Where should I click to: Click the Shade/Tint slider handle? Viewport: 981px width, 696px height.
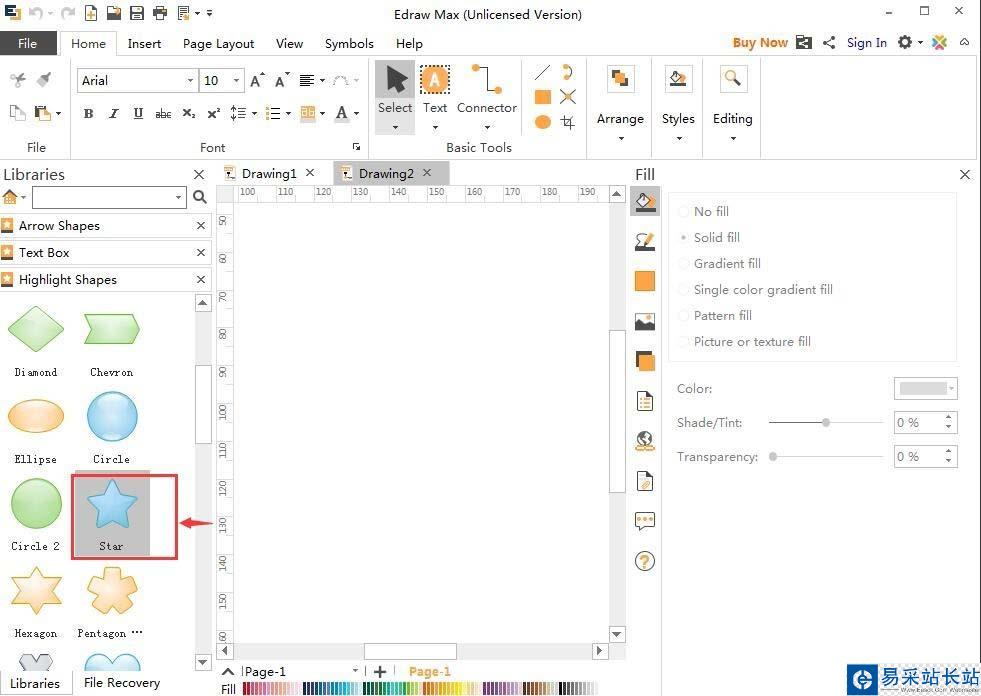[826, 423]
